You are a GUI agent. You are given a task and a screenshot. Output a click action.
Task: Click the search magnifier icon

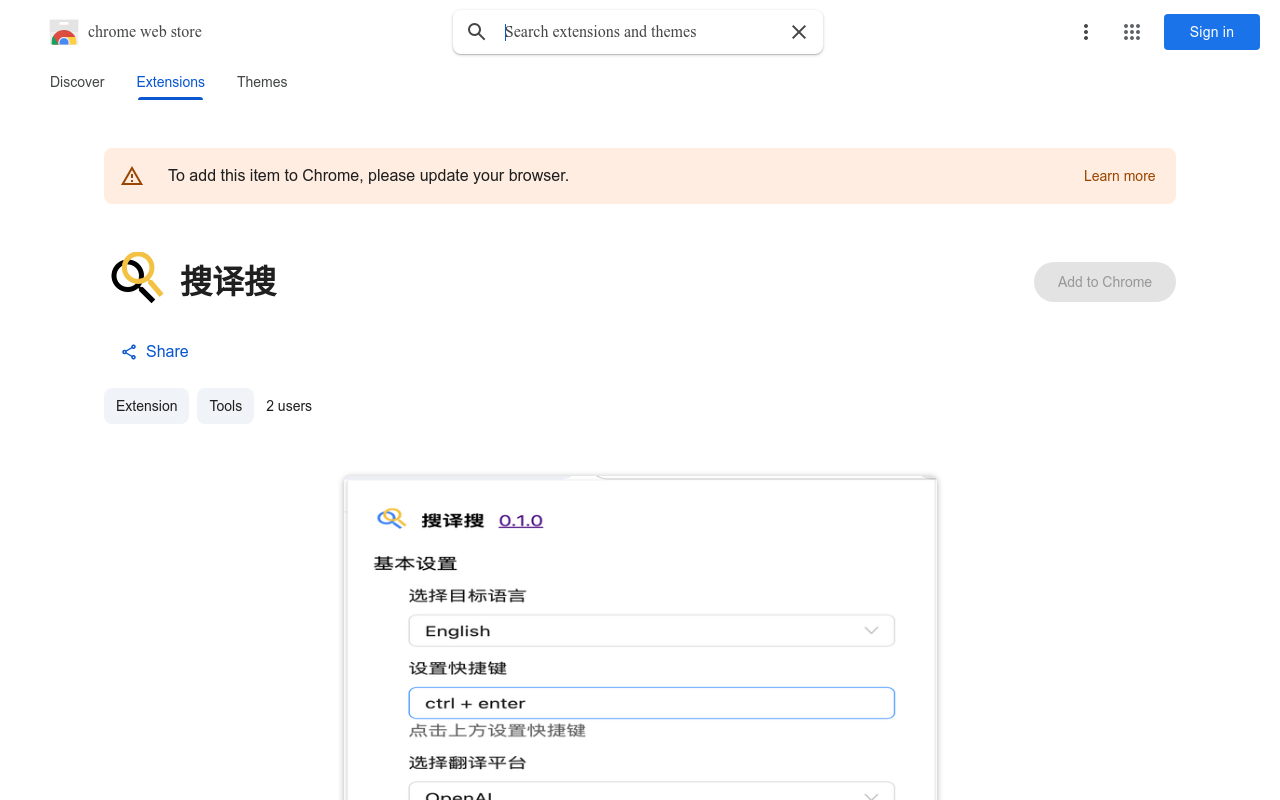click(x=477, y=32)
